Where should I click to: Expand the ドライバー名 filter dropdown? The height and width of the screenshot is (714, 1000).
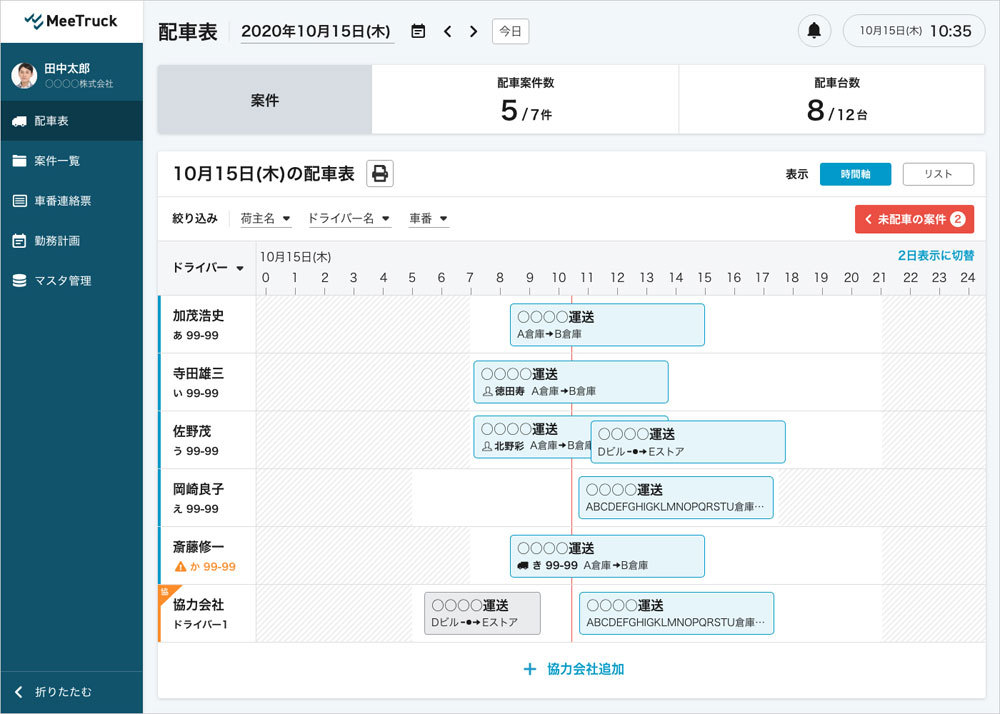pos(348,218)
